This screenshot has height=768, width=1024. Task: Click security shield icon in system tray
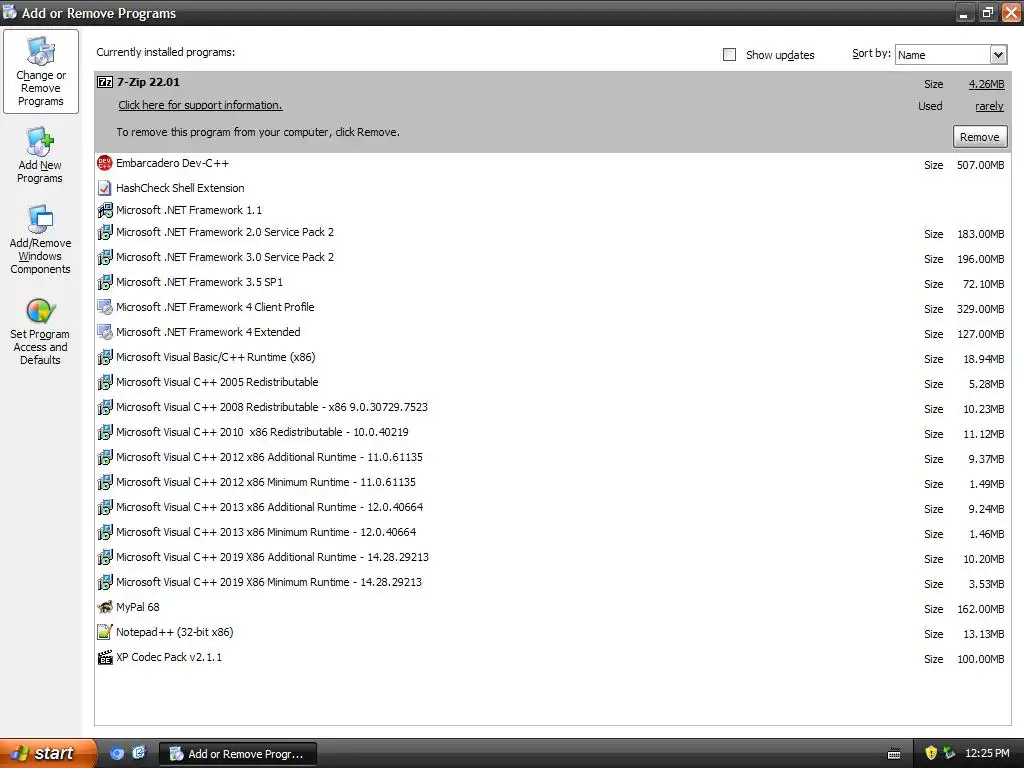(x=931, y=753)
